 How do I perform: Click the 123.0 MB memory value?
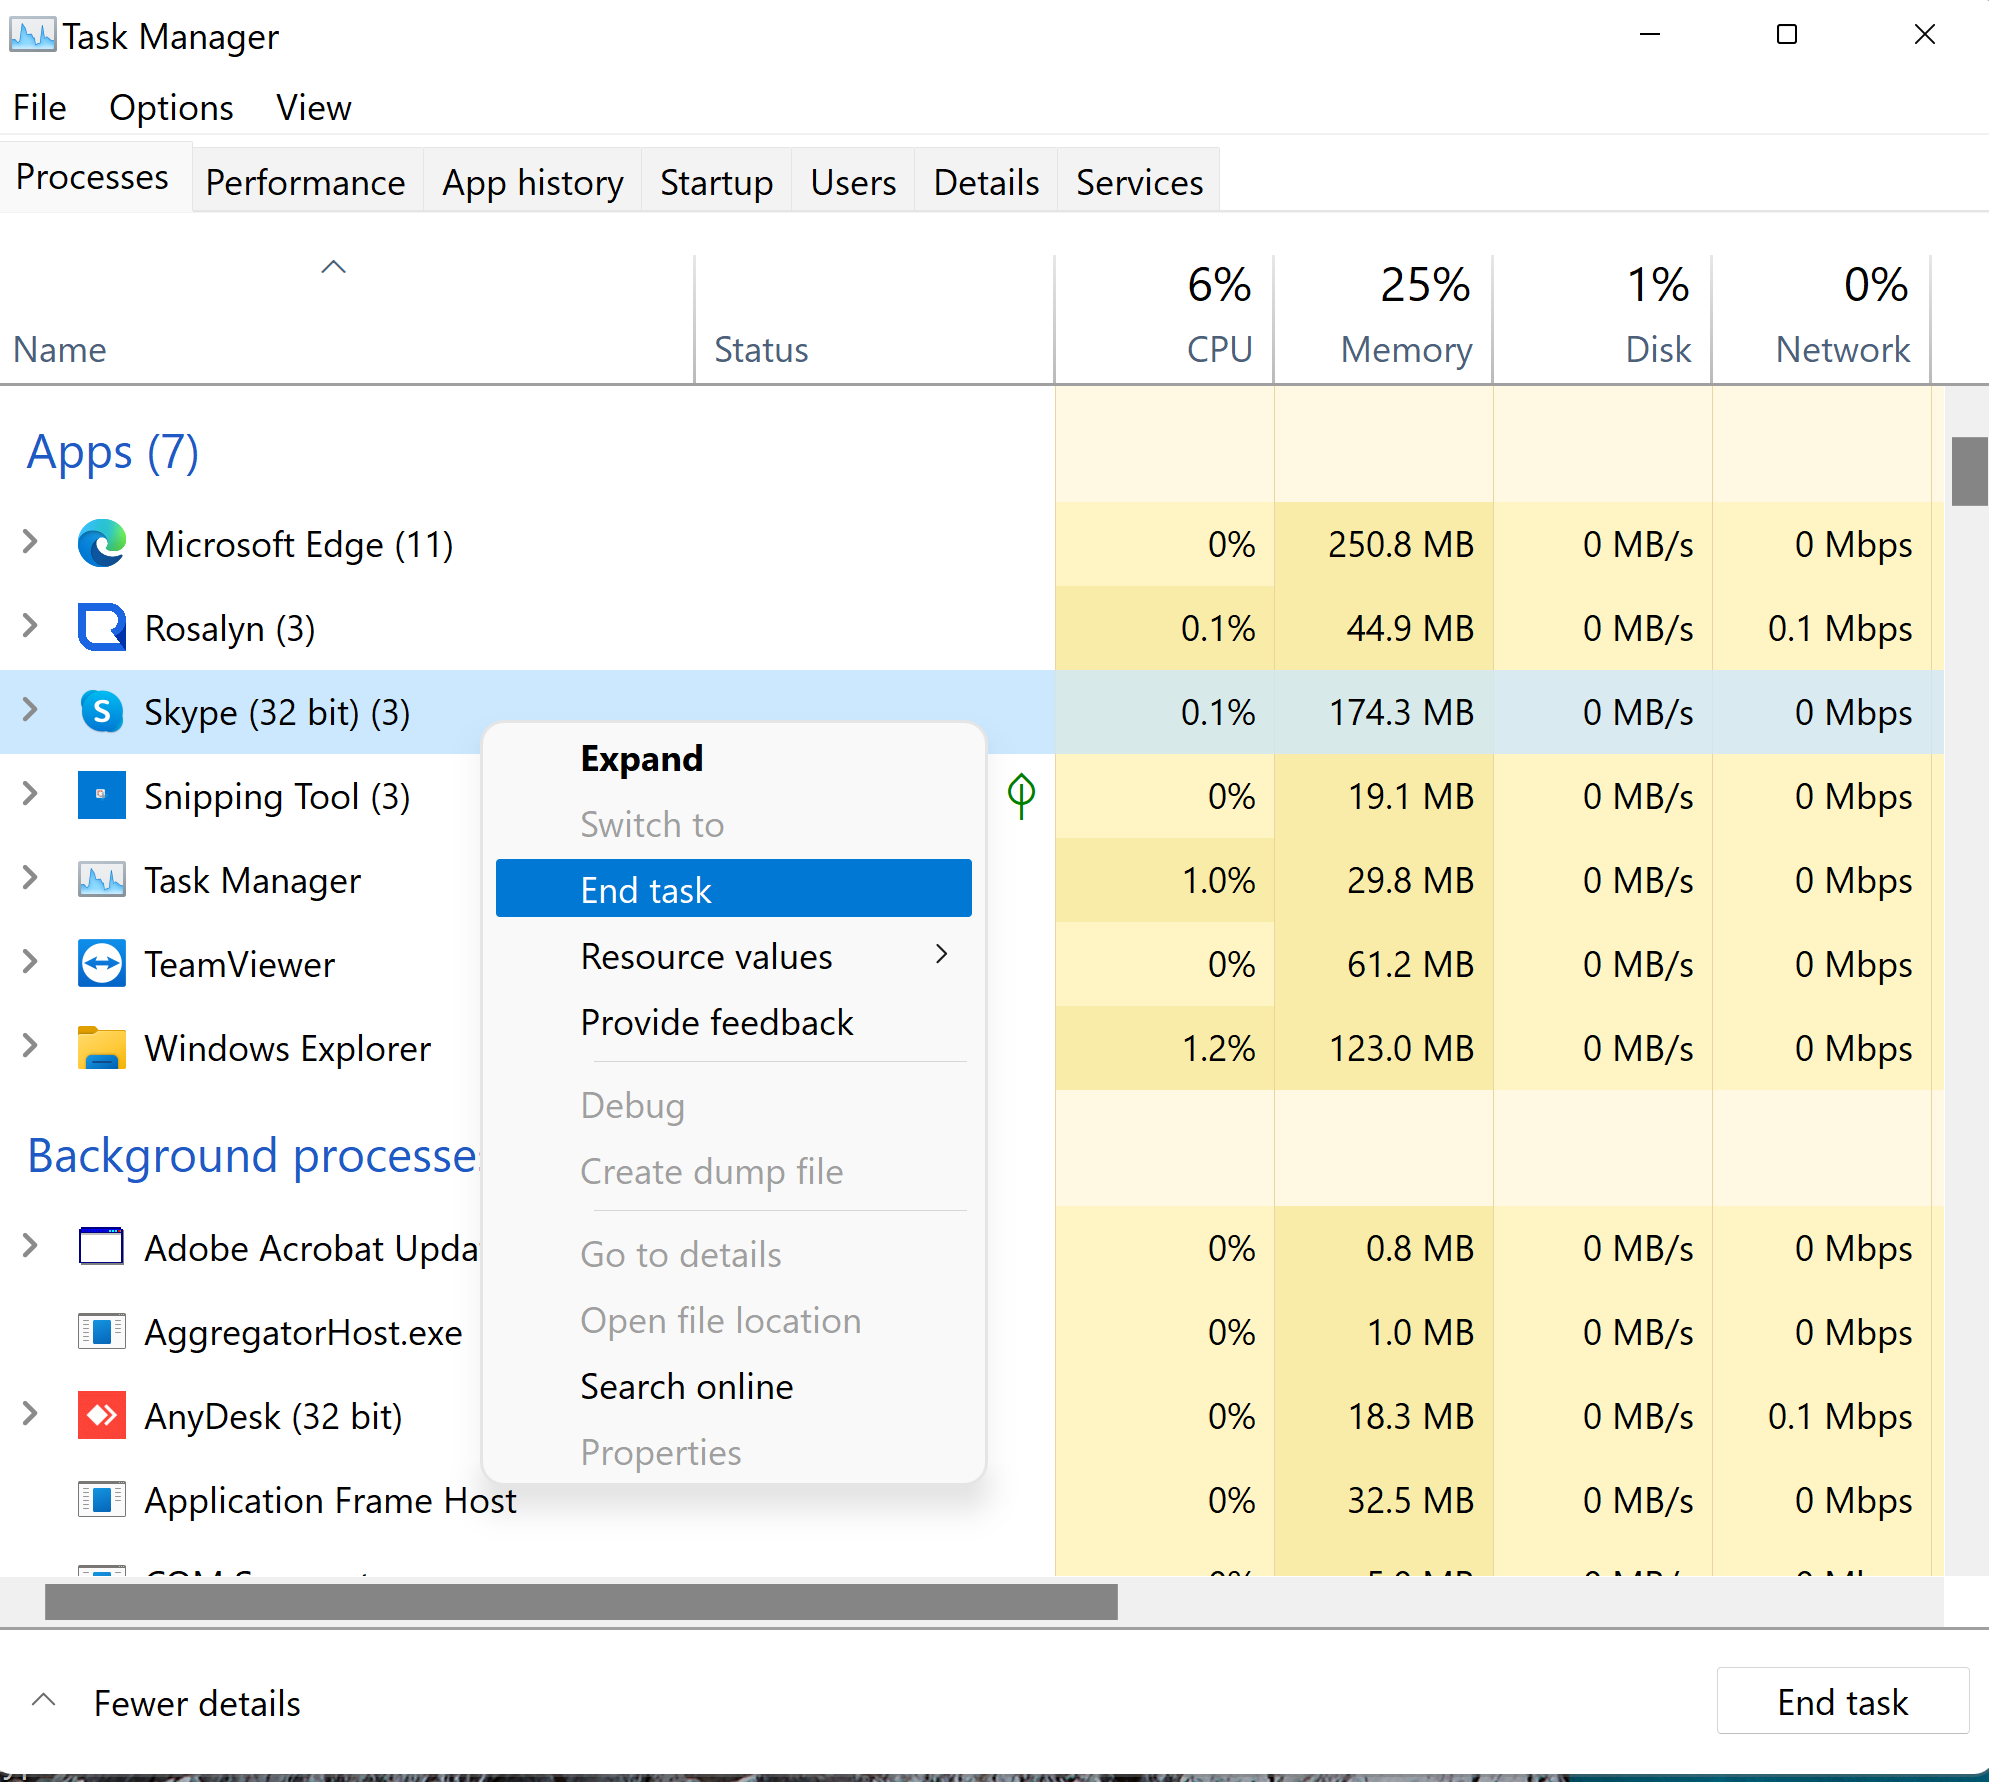(x=1401, y=1048)
